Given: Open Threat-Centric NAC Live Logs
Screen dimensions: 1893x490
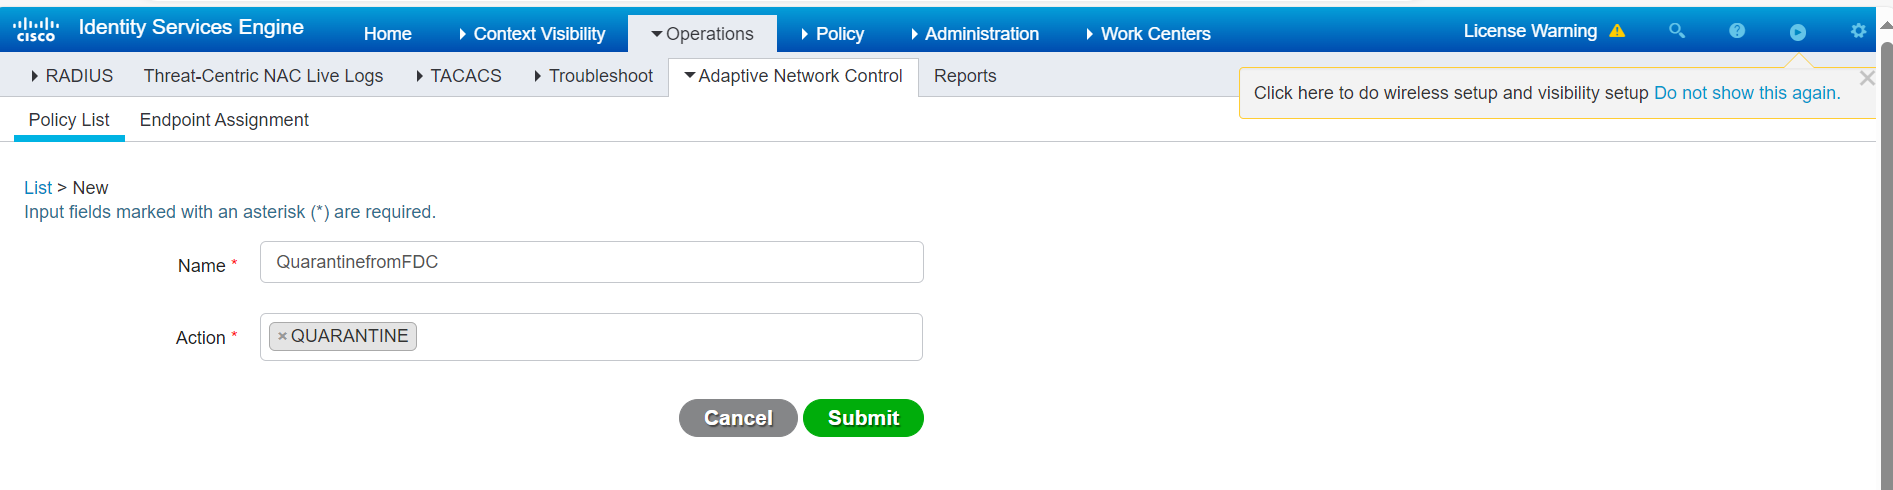Looking at the screenshot, I should click(x=263, y=76).
